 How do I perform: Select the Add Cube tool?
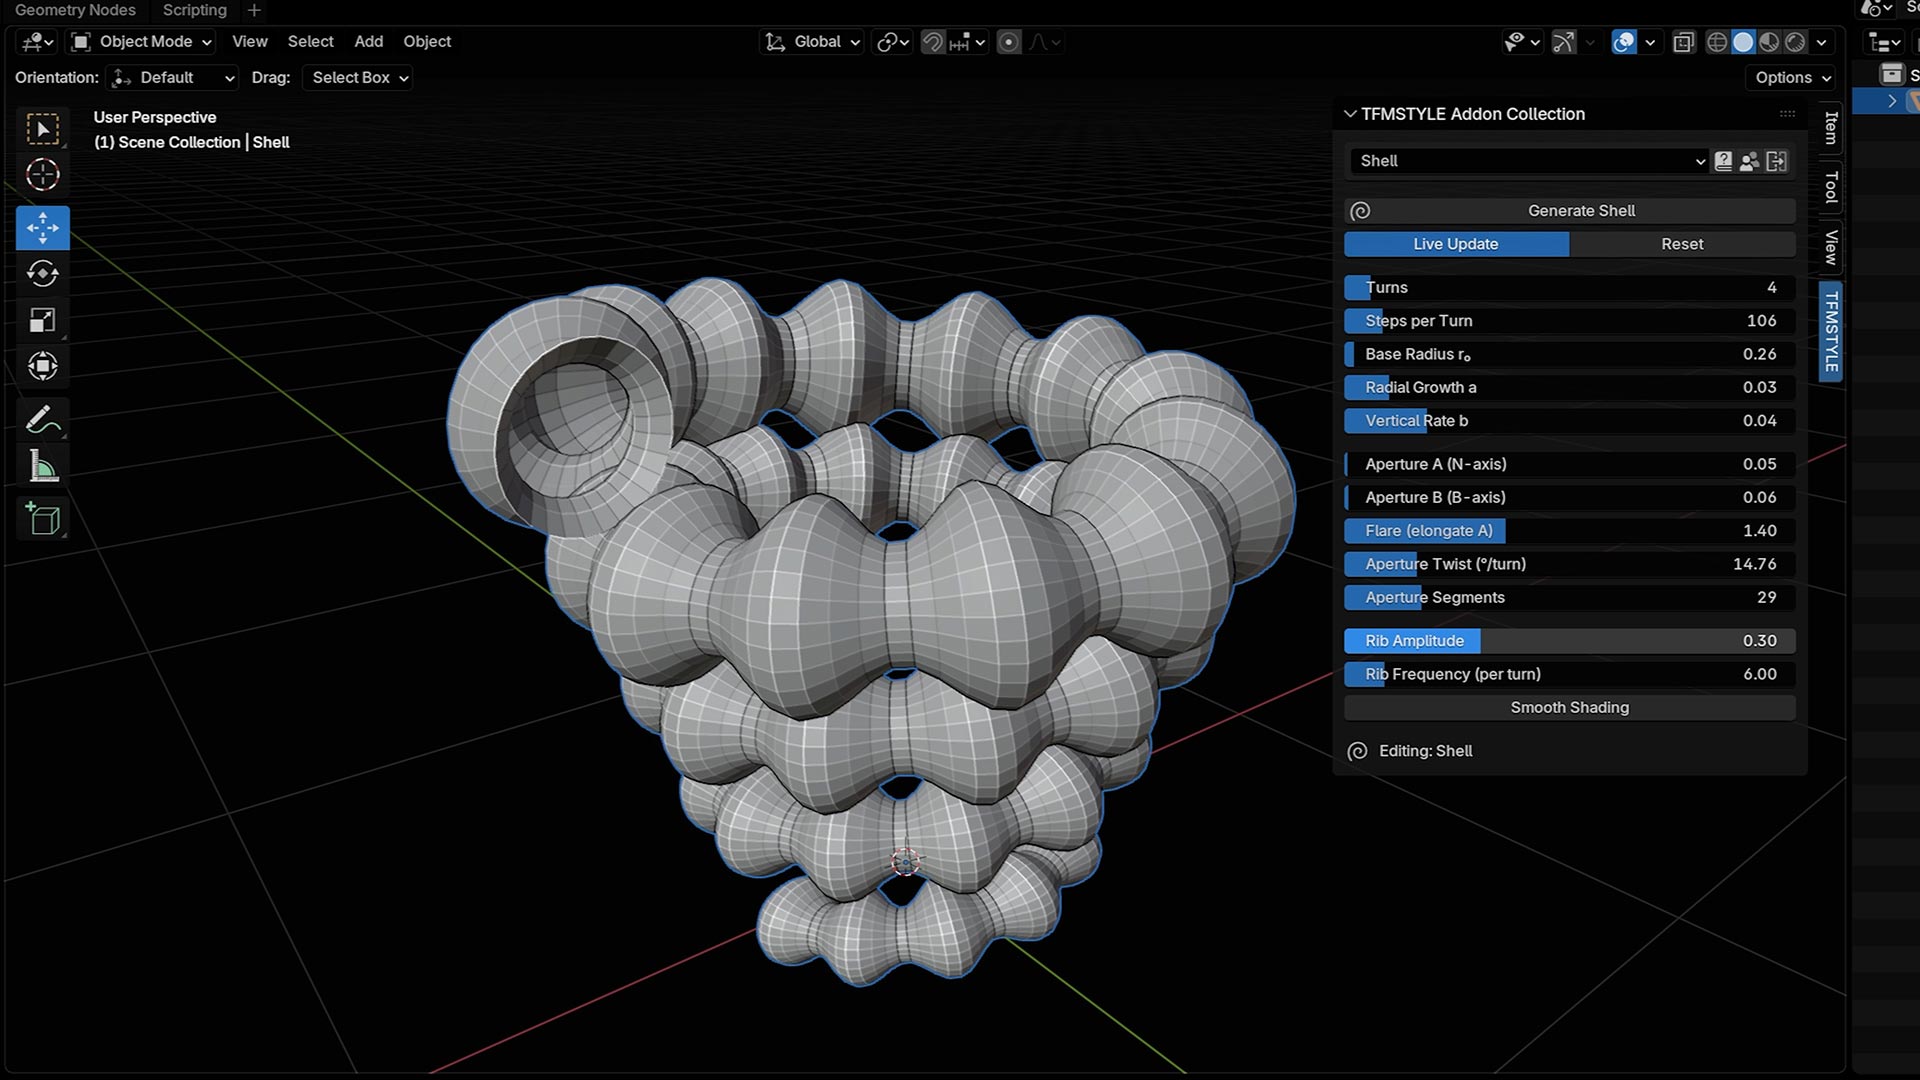pos(42,519)
